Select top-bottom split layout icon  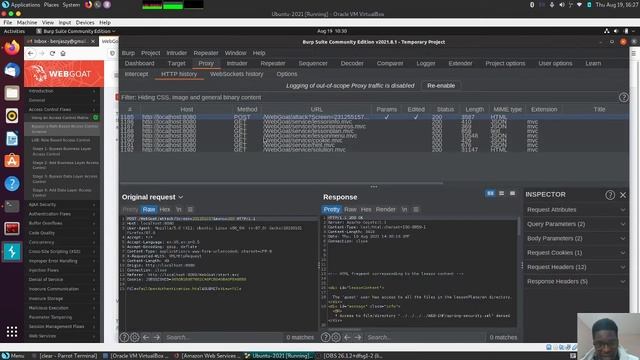pyautogui.click(x=502, y=193)
